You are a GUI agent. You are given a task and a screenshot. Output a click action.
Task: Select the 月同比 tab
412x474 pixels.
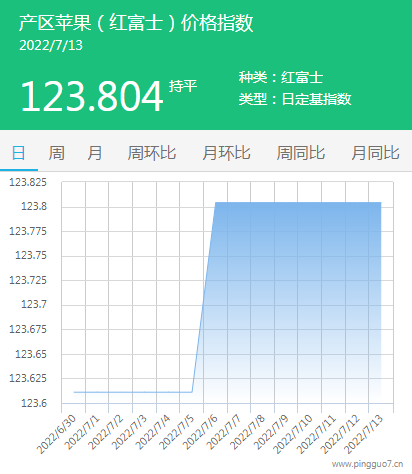point(375,153)
